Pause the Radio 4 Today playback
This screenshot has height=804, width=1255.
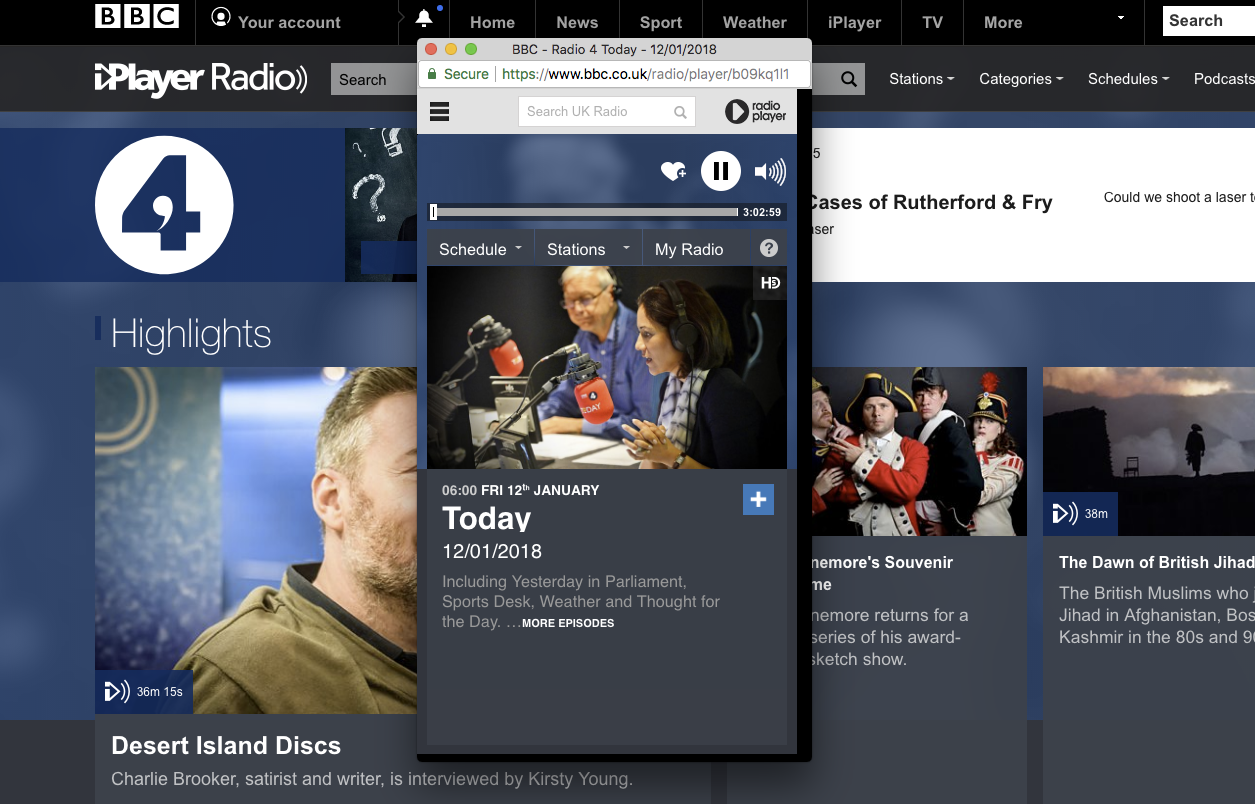tap(720, 171)
